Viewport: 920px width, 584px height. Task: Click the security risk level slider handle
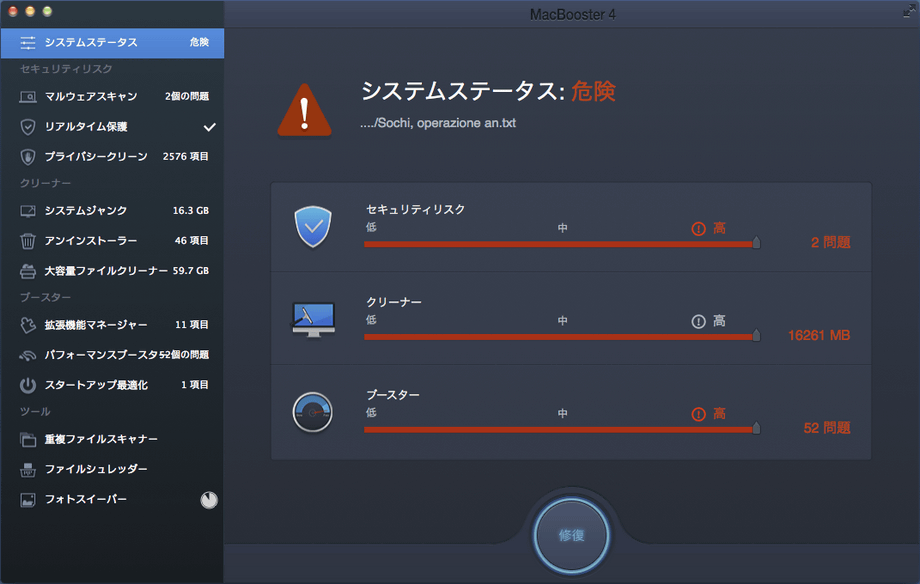tap(756, 242)
